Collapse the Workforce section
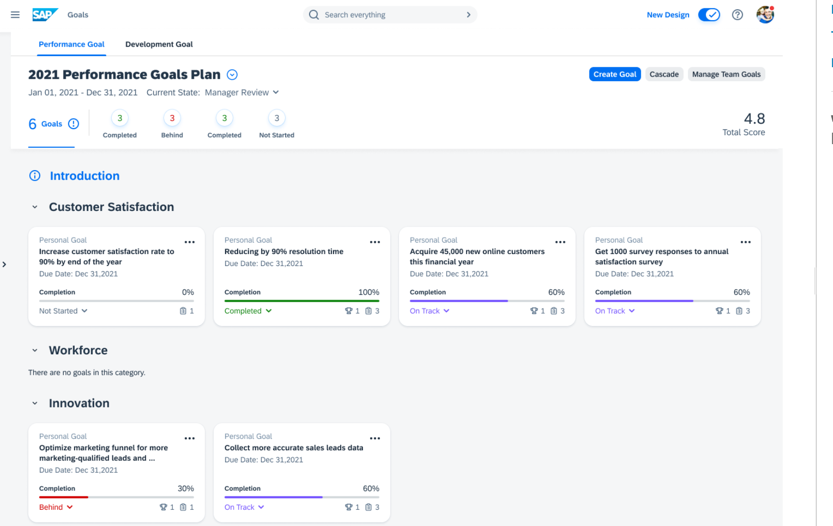833x526 pixels. coord(35,351)
